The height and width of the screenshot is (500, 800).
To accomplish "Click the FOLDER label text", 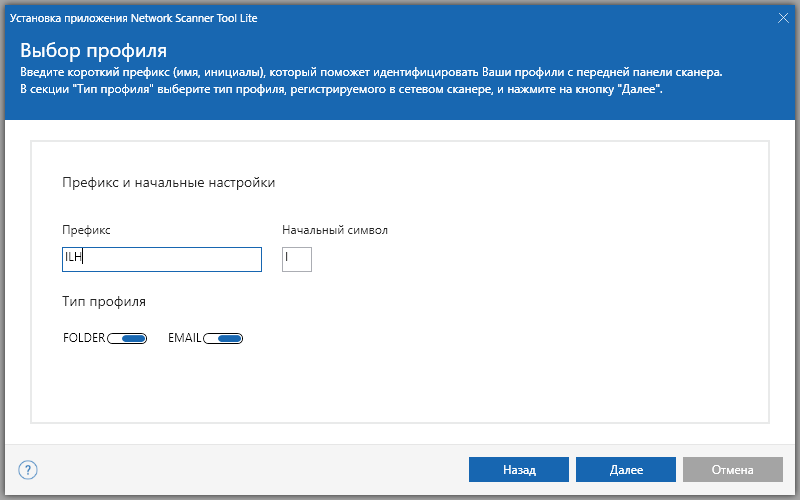I will tap(83, 338).
